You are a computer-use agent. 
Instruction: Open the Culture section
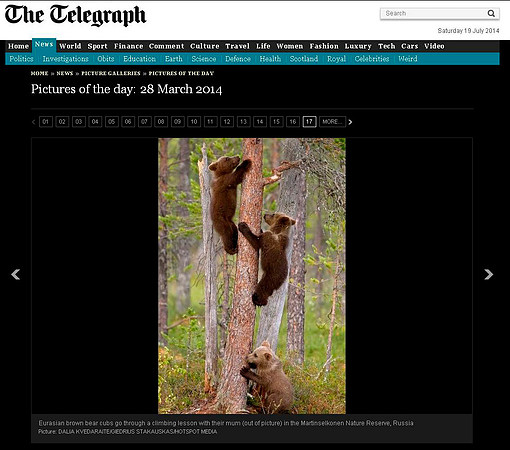point(205,46)
